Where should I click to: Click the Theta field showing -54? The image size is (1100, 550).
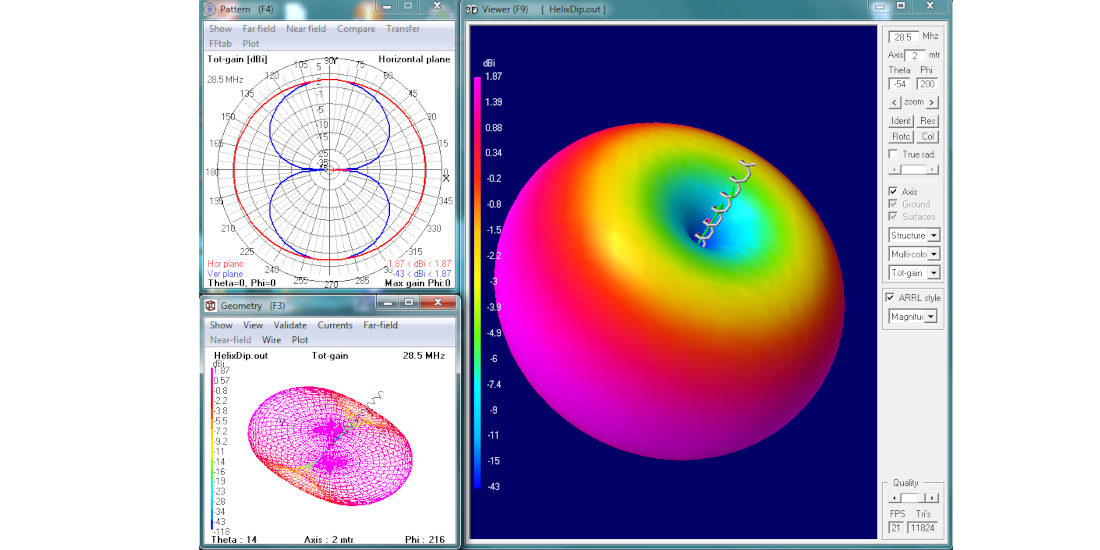pos(900,84)
